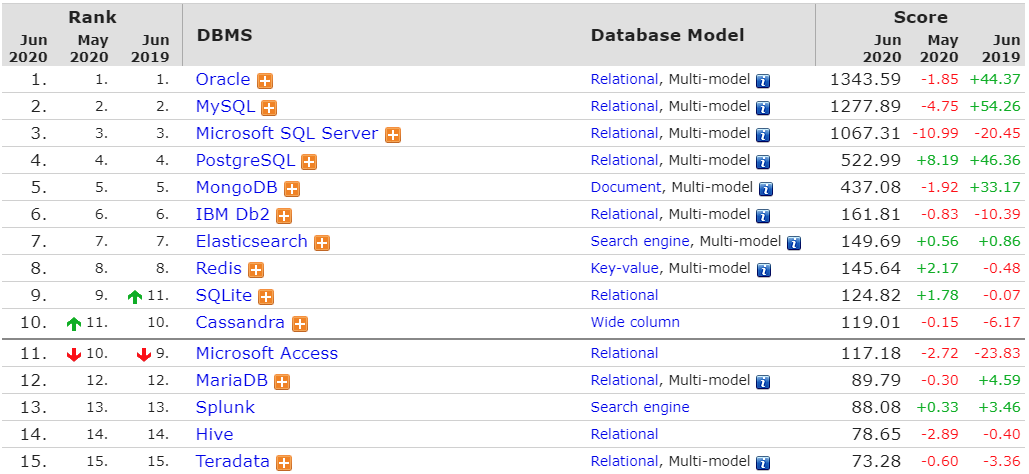Click the info icon in Microsoft SQL Server row
Image resolution: width=1029 pixels, height=474 pixels.
(x=763, y=135)
